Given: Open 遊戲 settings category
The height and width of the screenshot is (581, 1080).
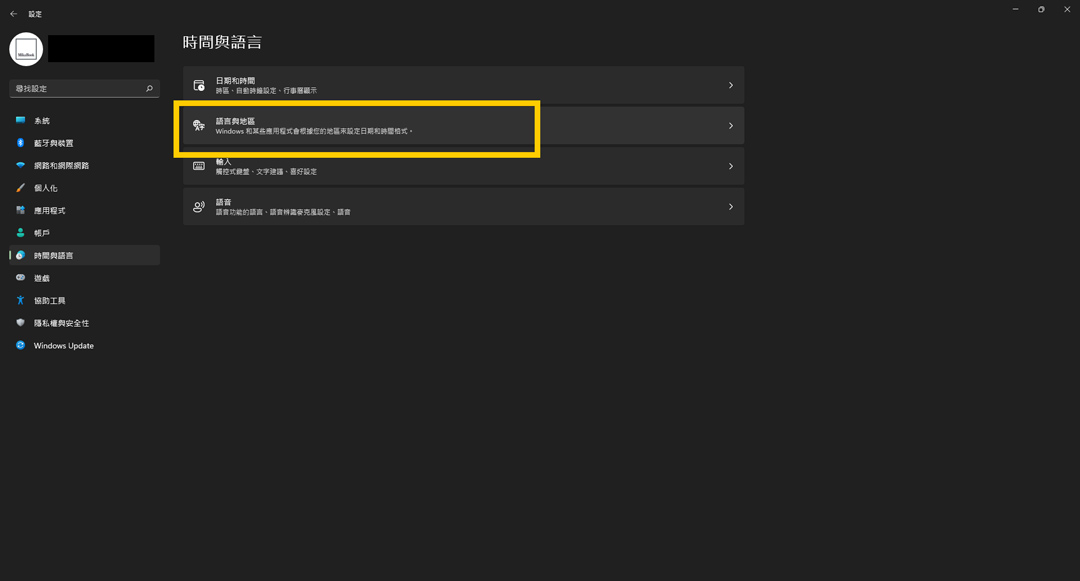Looking at the screenshot, I should (42, 278).
